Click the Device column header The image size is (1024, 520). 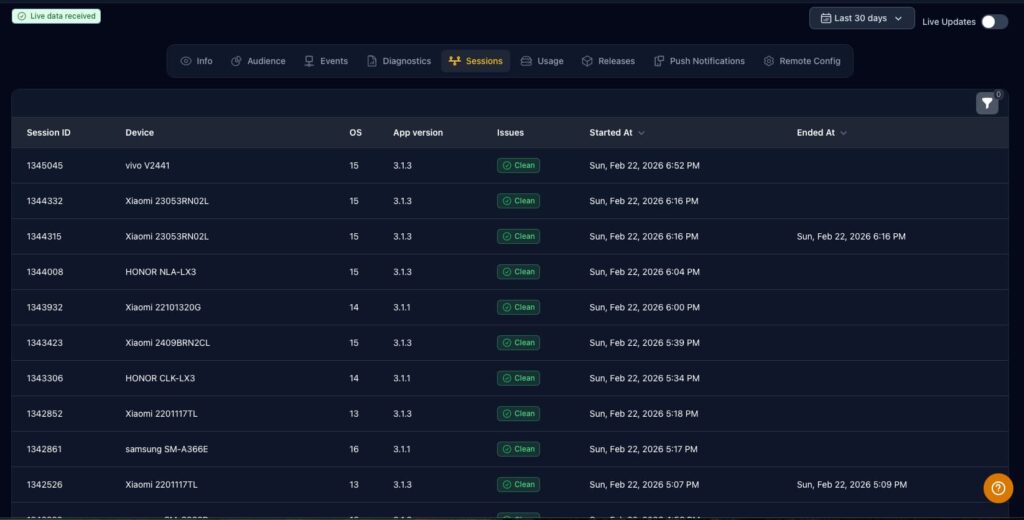139,133
